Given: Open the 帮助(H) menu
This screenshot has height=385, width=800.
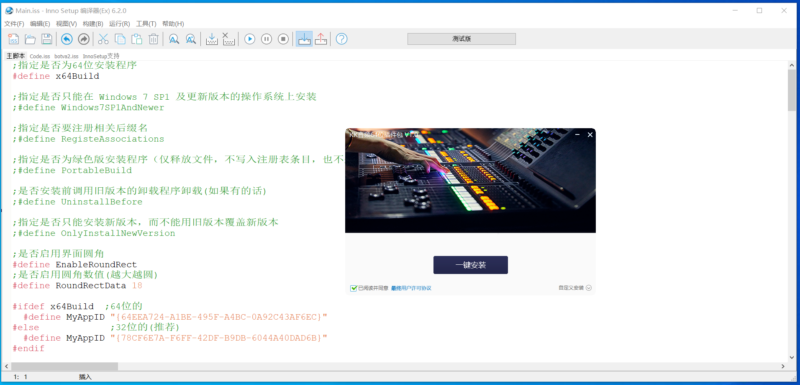Looking at the screenshot, I should click(173, 24).
